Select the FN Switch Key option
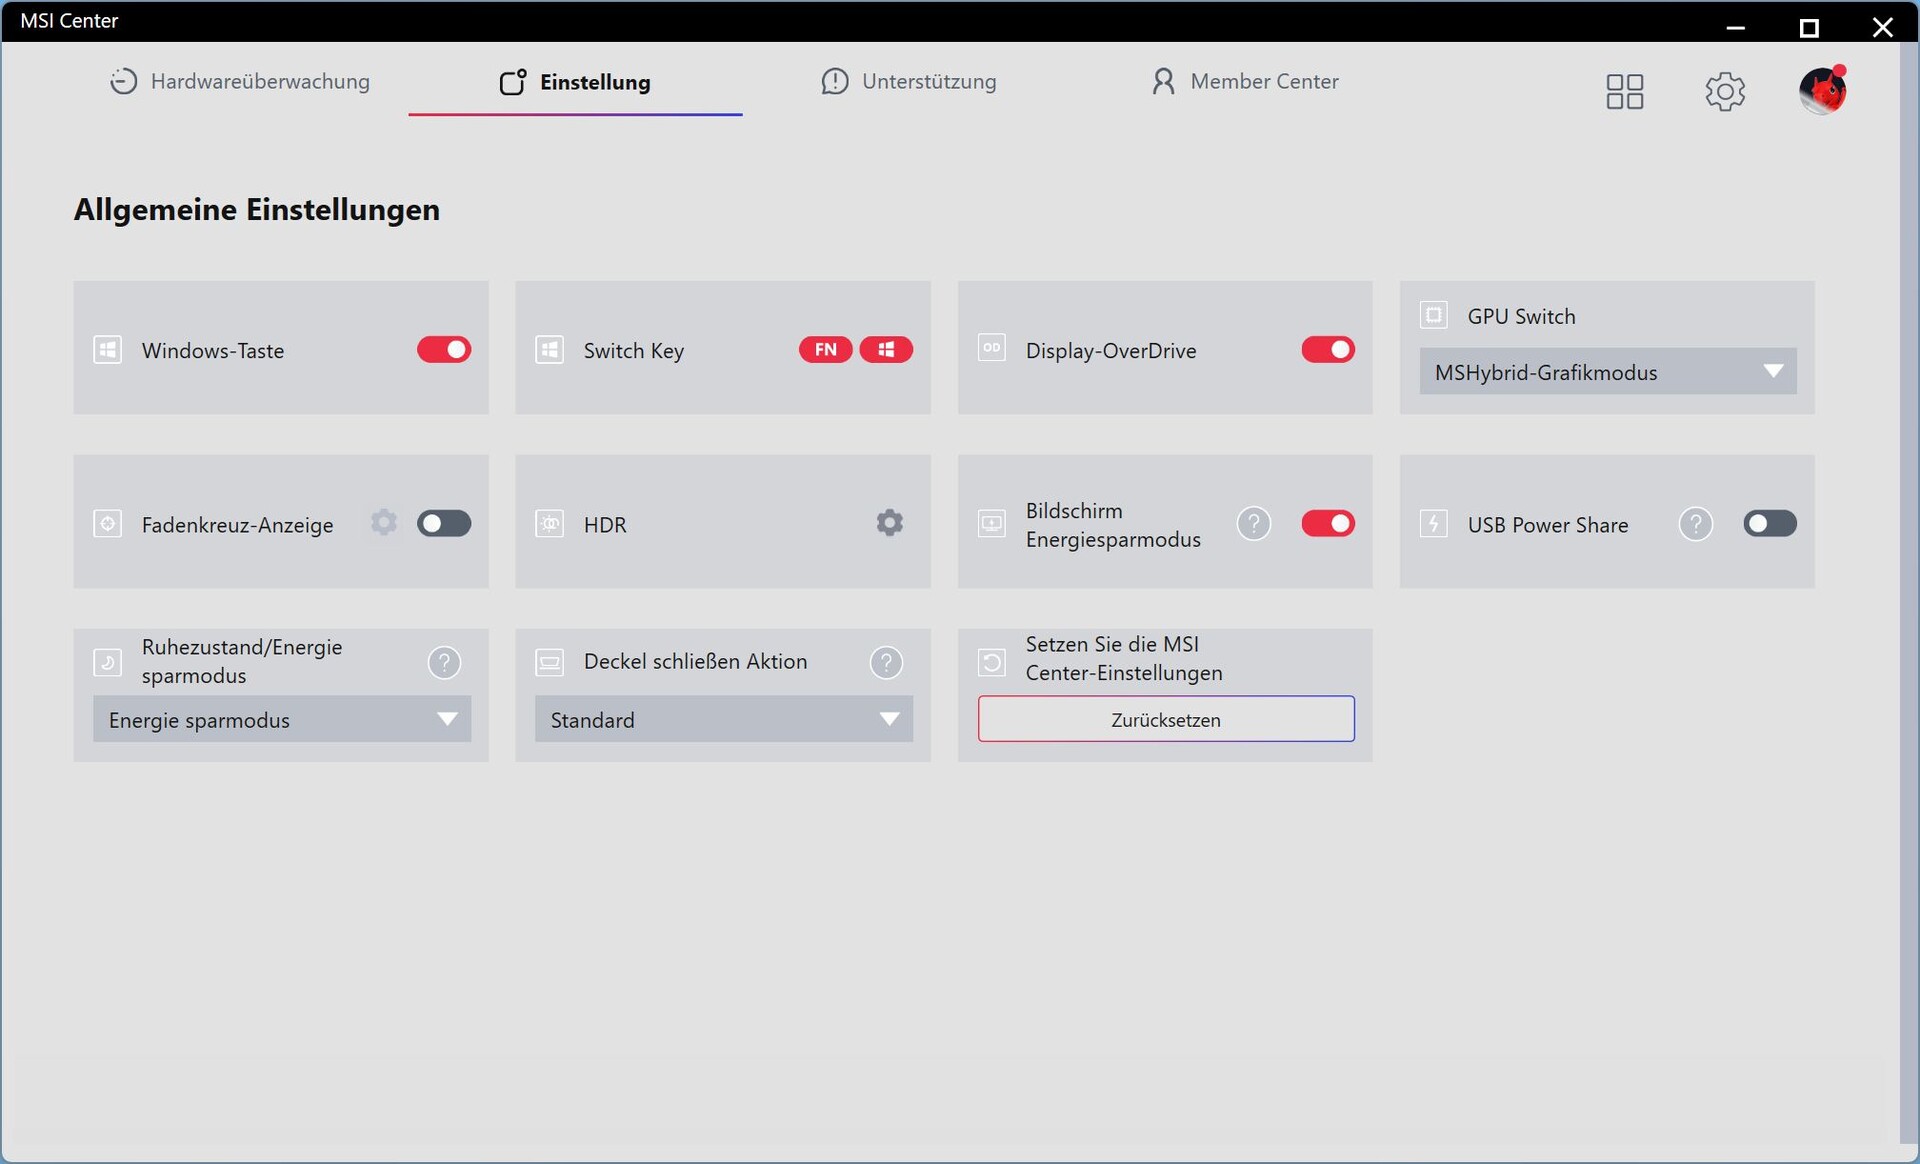Viewport: 1920px width, 1164px height. click(x=825, y=350)
